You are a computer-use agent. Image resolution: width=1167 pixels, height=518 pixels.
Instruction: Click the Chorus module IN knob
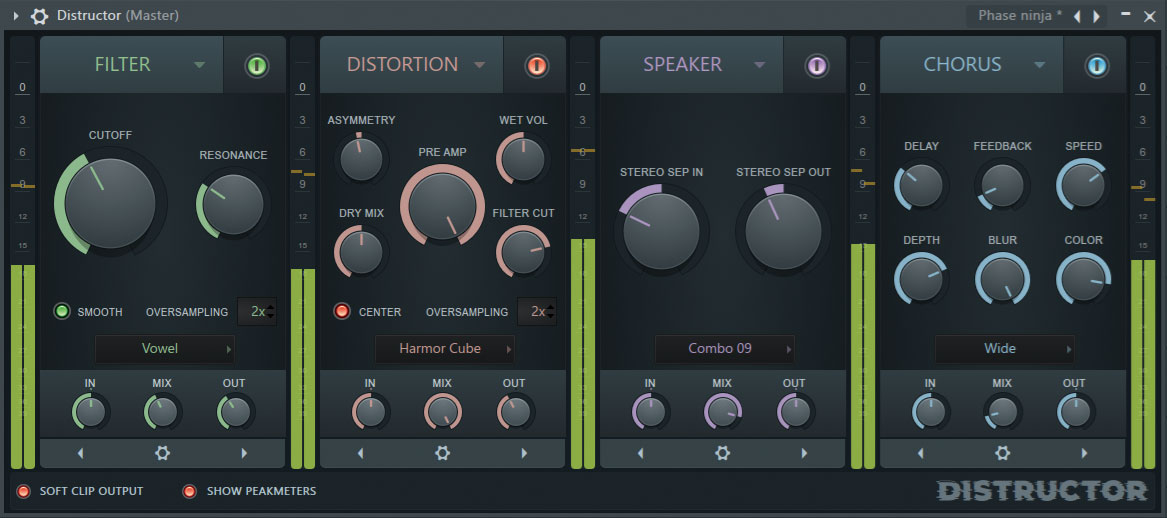click(930, 412)
